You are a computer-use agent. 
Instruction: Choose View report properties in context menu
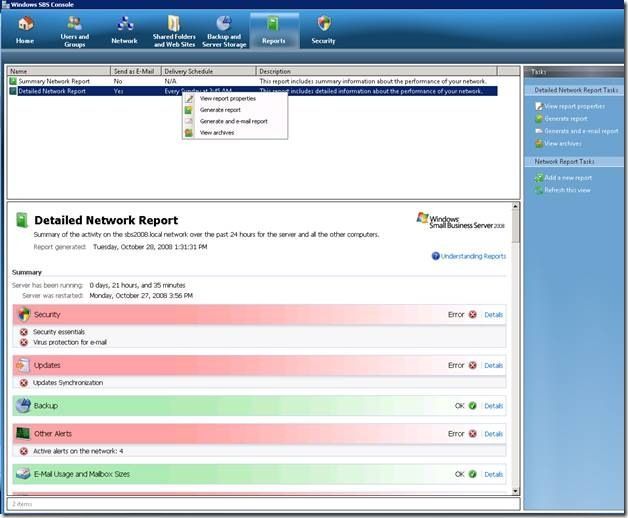tap(227, 99)
